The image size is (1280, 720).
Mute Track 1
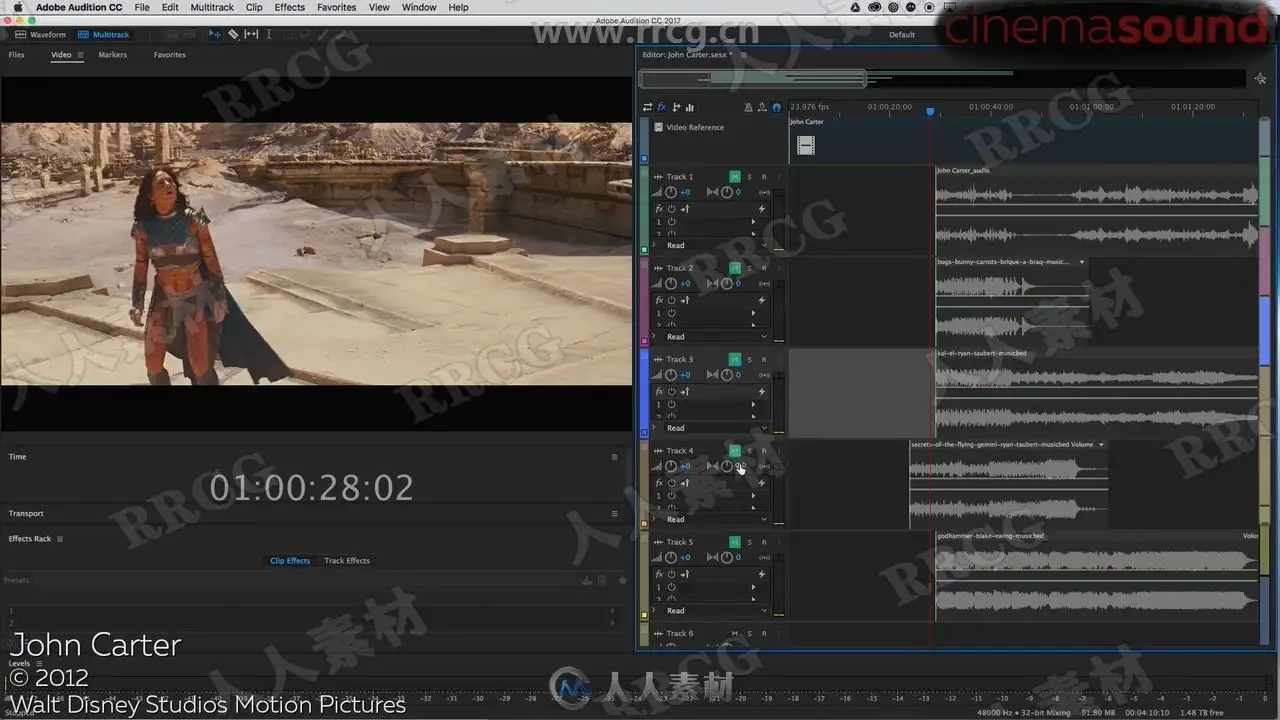click(735, 177)
